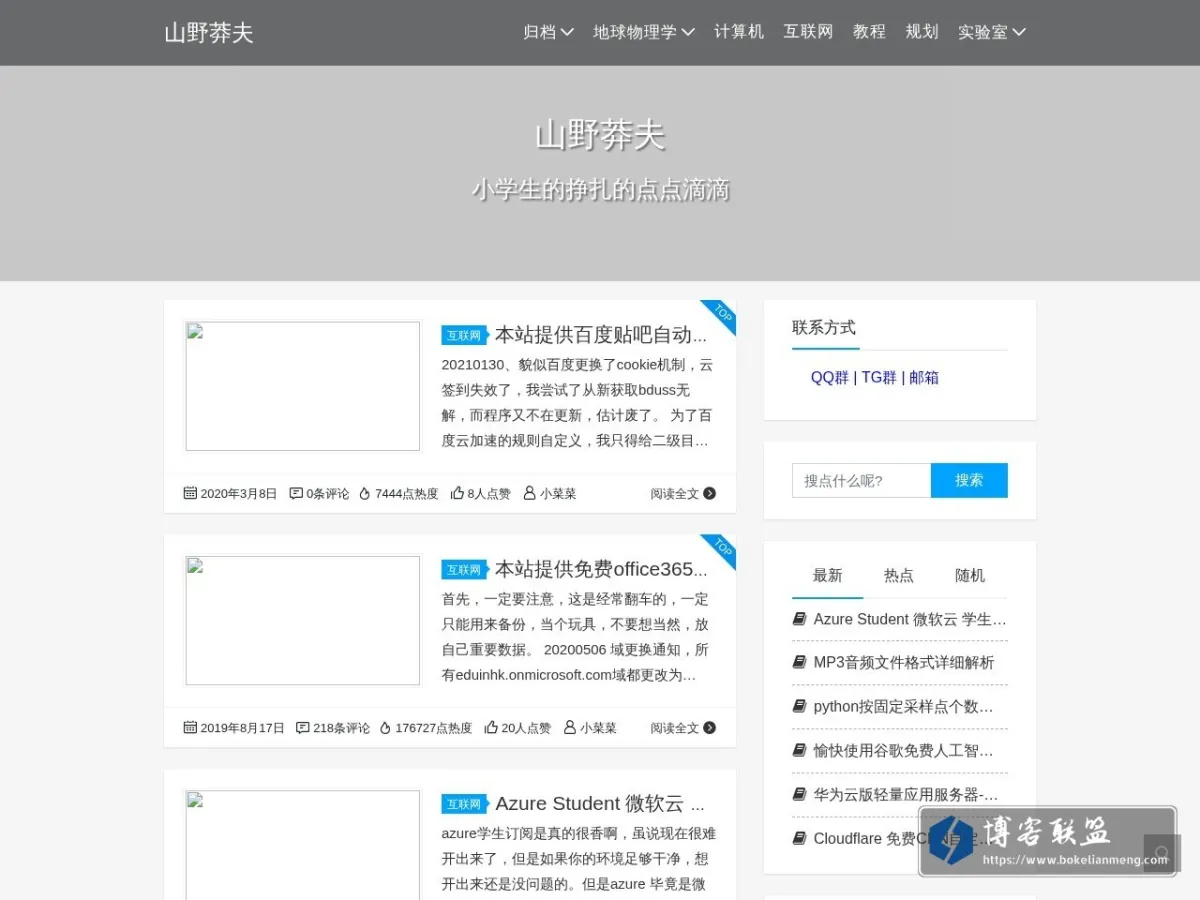Switch to the 热点 tab
The image size is (1200, 900).
coord(899,575)
